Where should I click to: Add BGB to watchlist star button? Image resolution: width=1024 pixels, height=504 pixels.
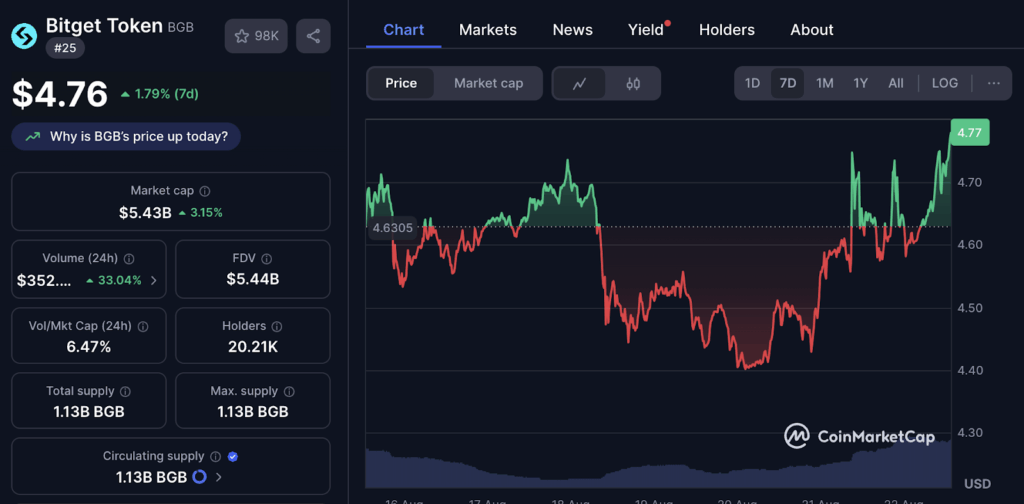pyautogui.click(x=257, y=36)
